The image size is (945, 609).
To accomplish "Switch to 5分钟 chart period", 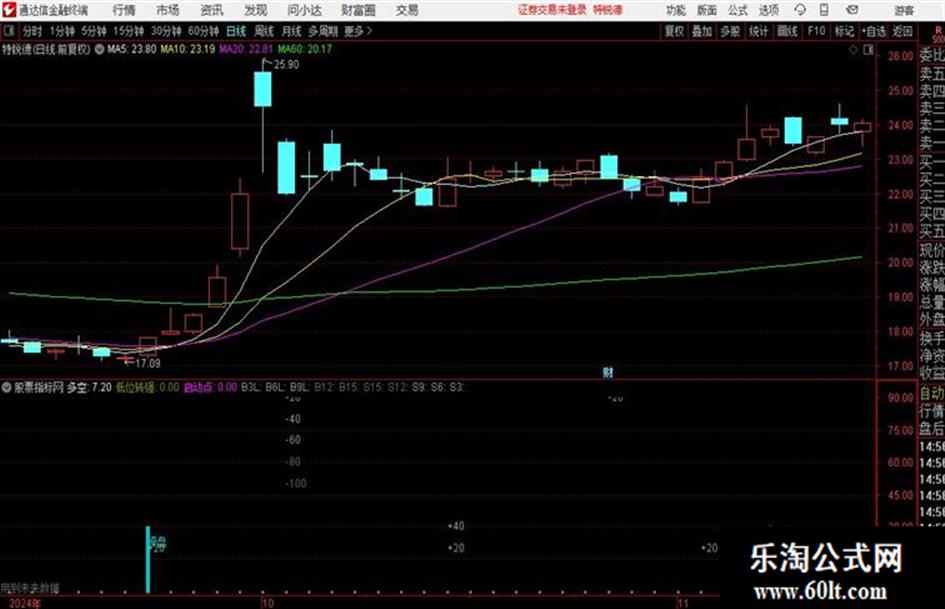I will 93,31.
